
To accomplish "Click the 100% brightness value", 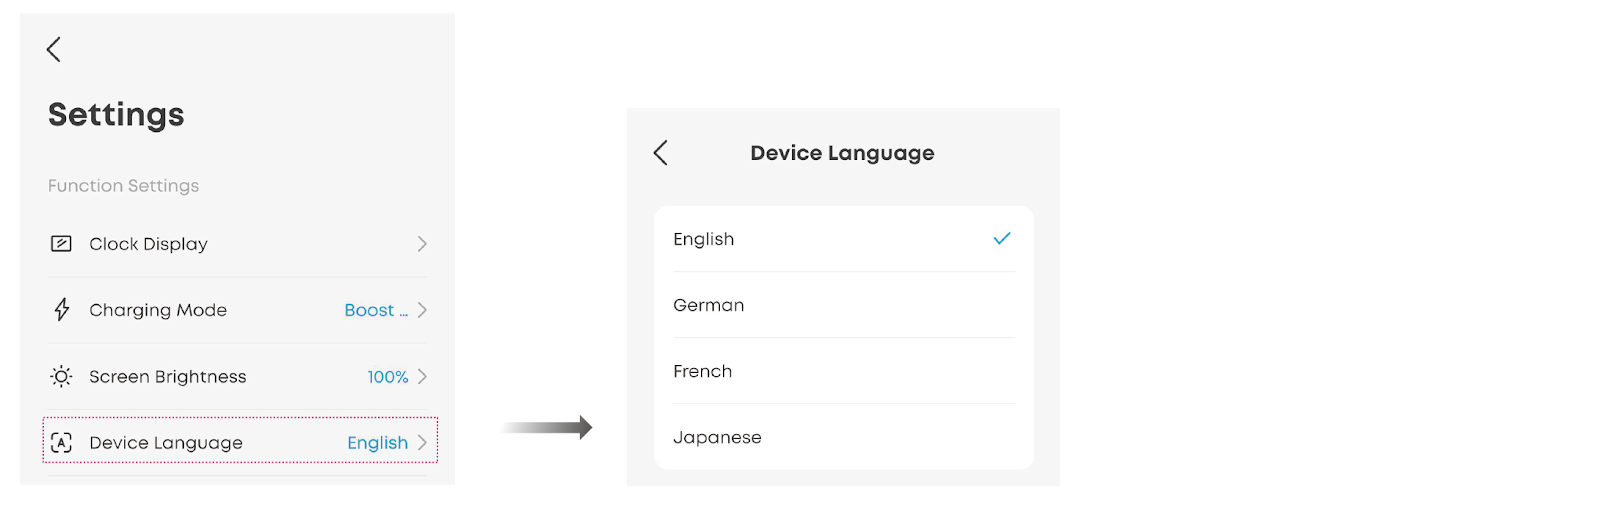I will (387, 377).
